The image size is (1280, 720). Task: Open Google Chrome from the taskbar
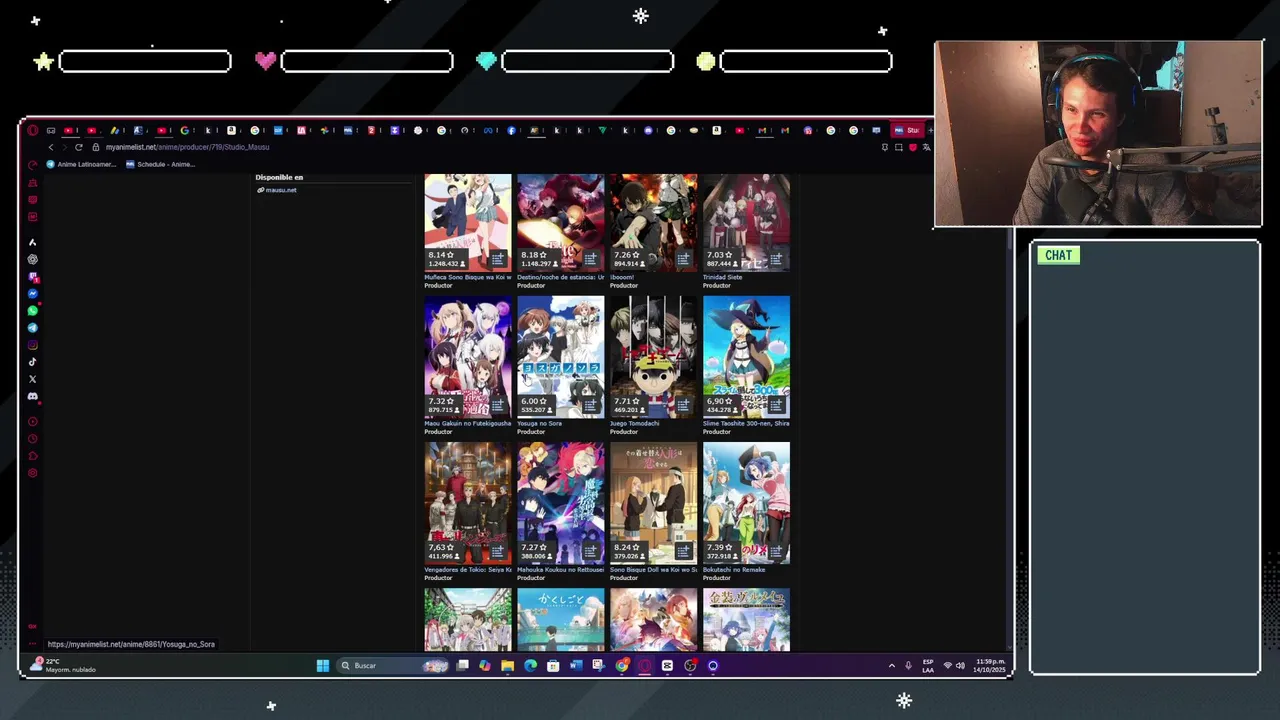pyautogui.click(x=622, y=665)
